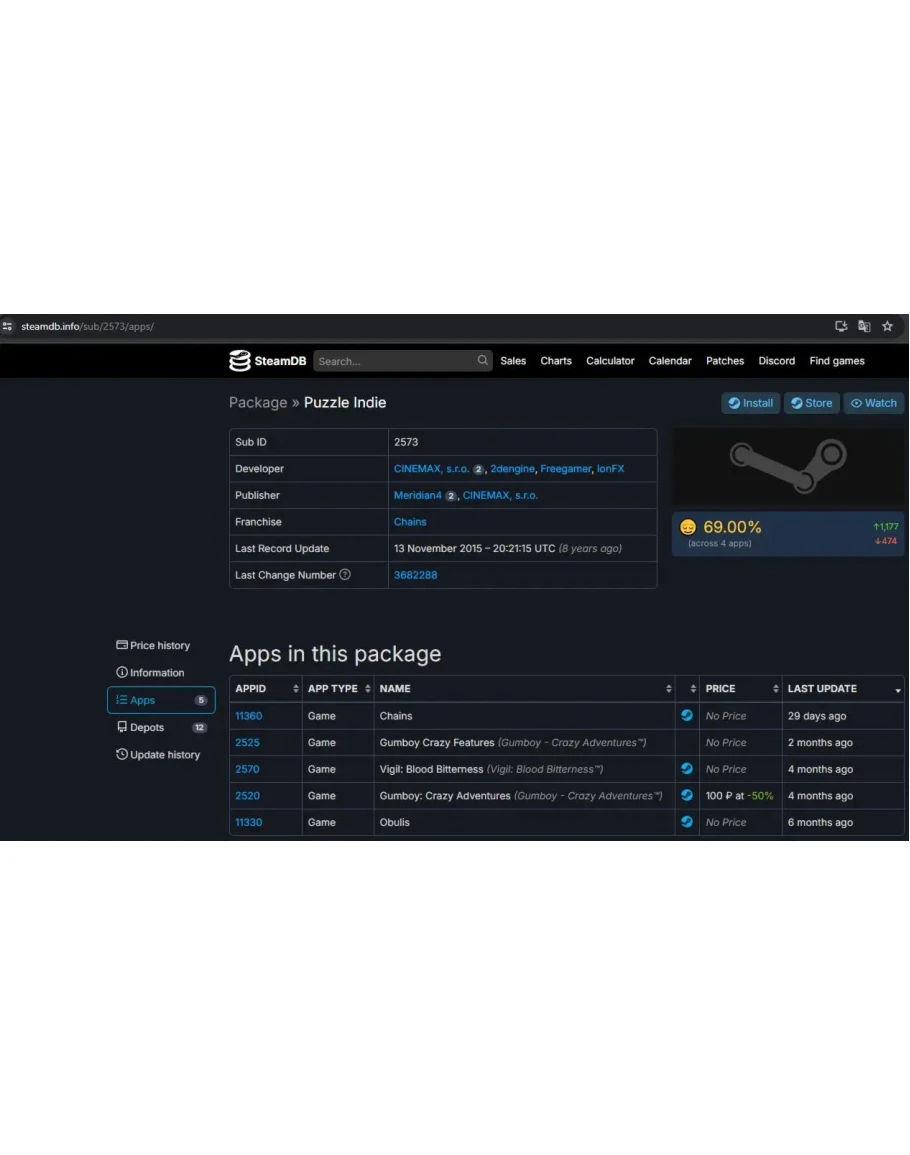Image resolution: width=910 pixels, height=1155 pixels.
Task: Click the Watch button
Action: click(x=874, y=403)
